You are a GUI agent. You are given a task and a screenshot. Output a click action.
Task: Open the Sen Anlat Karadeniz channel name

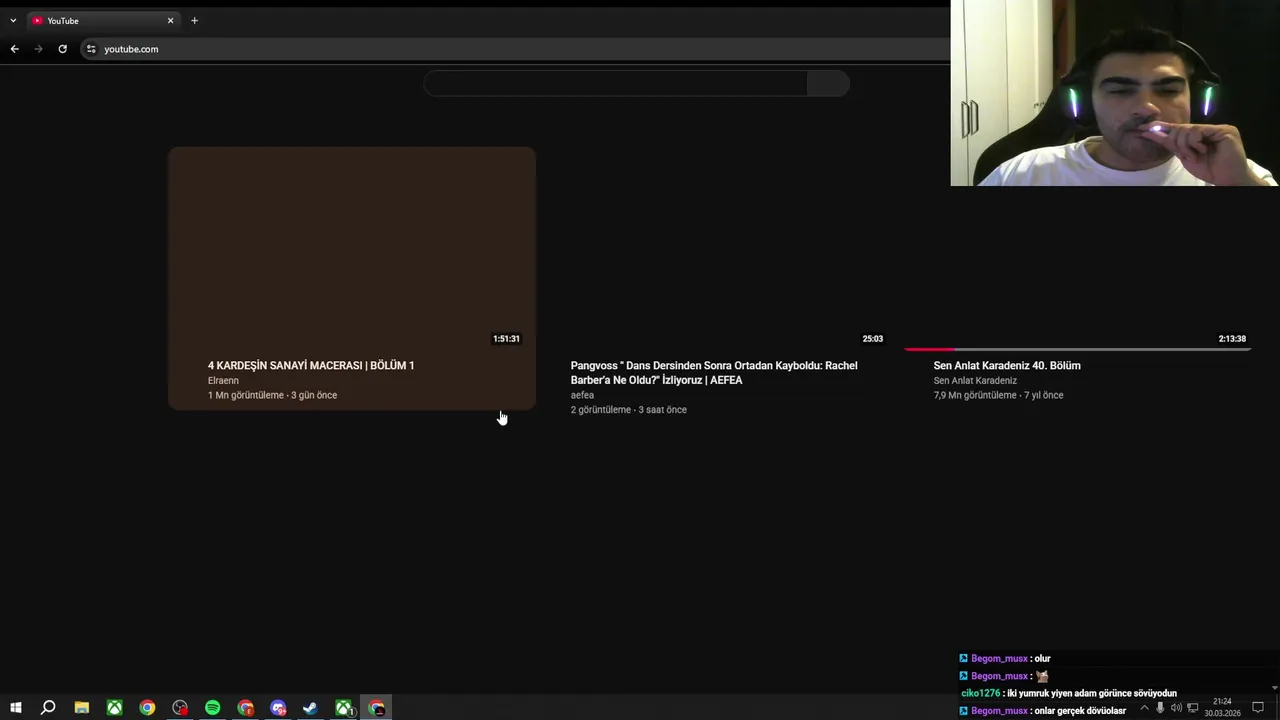click(x=975, y=381)
